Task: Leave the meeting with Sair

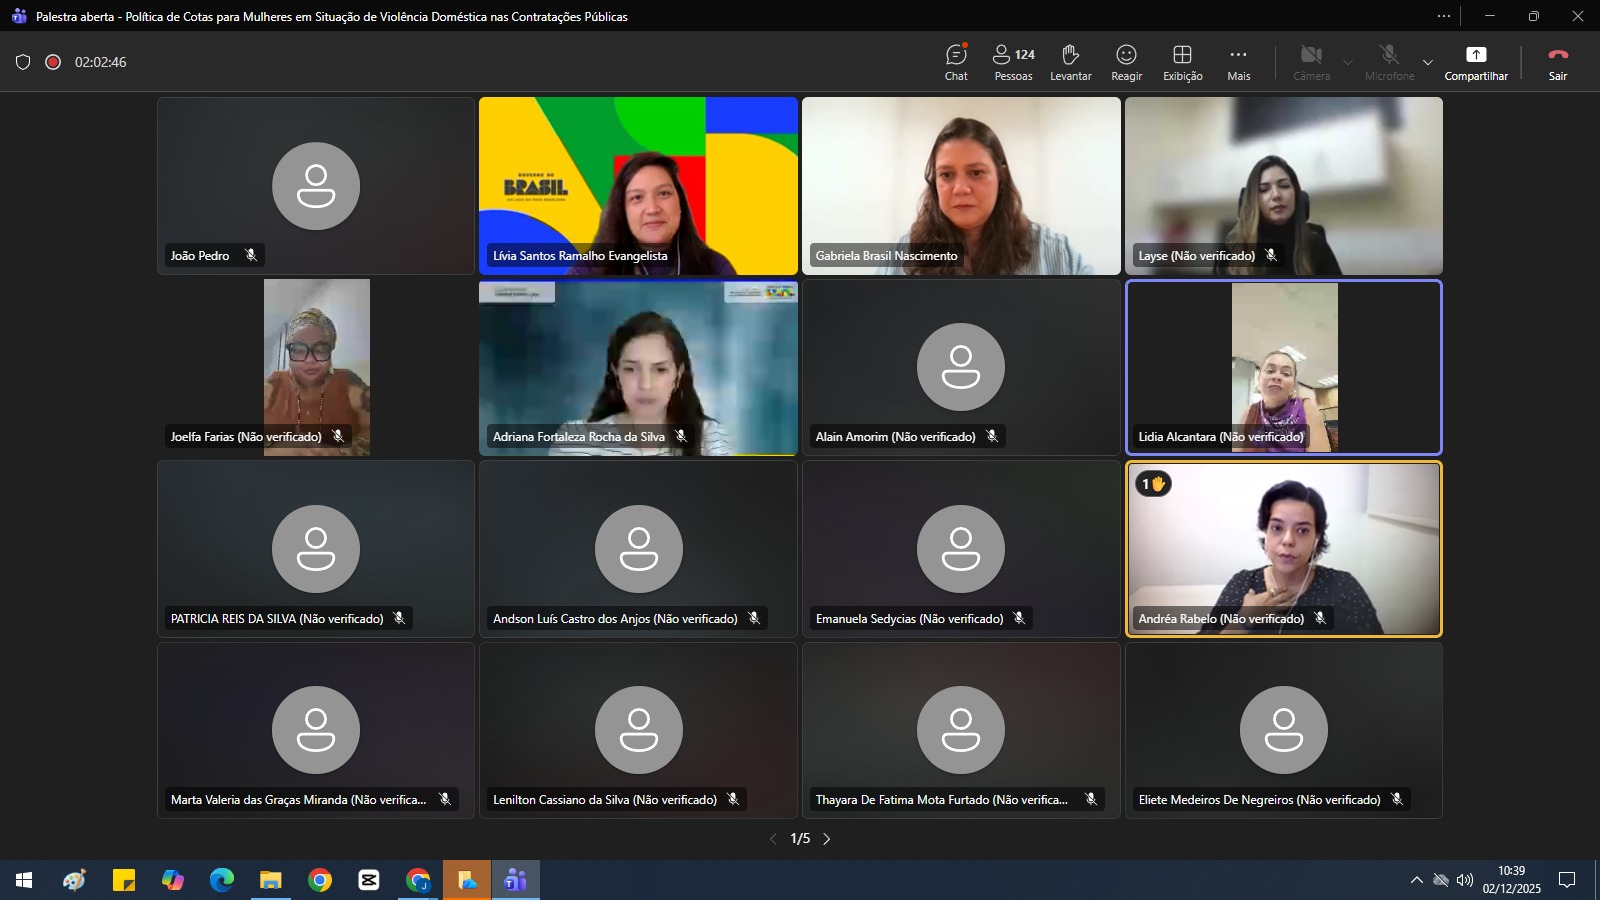Action: 1557,62
